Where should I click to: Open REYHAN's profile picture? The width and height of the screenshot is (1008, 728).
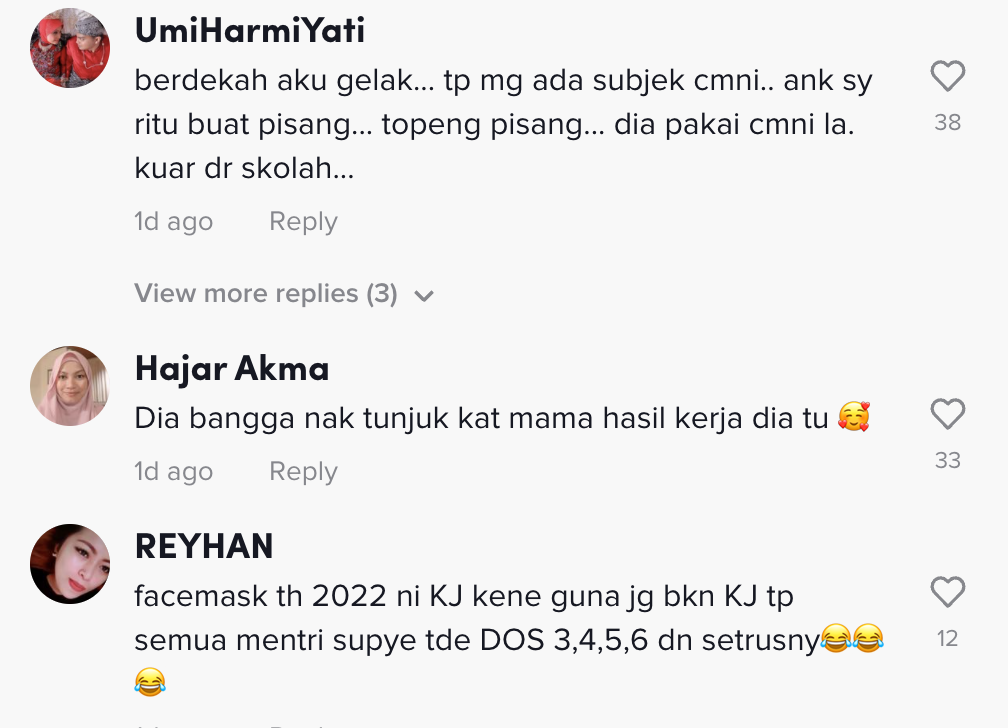70,564
